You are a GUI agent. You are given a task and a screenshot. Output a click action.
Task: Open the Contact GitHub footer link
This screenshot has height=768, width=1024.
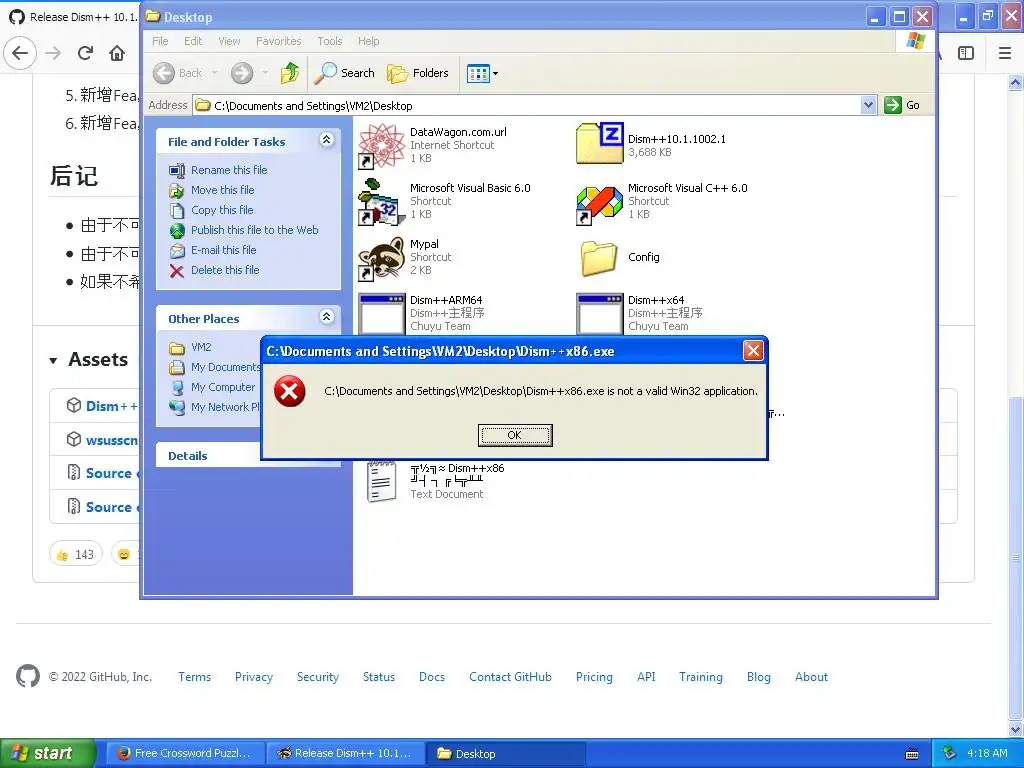click(x=511, y=677)
